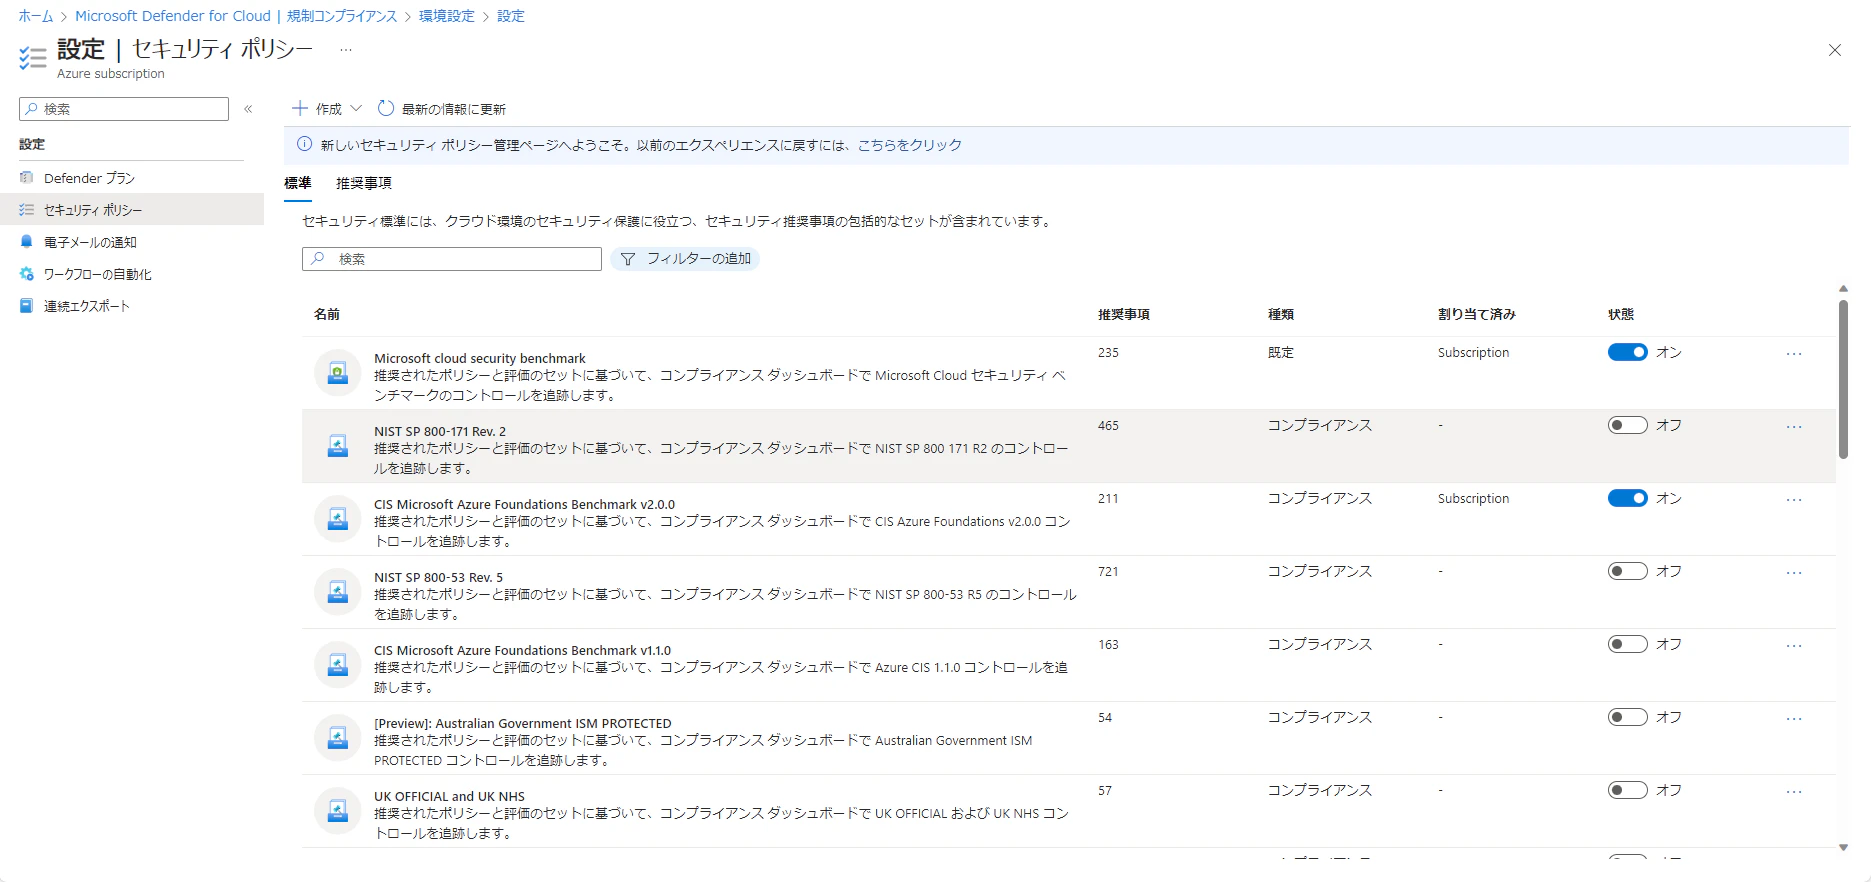Select the 標準 tab
1871x882 pixels.
[x=298, y=183]
